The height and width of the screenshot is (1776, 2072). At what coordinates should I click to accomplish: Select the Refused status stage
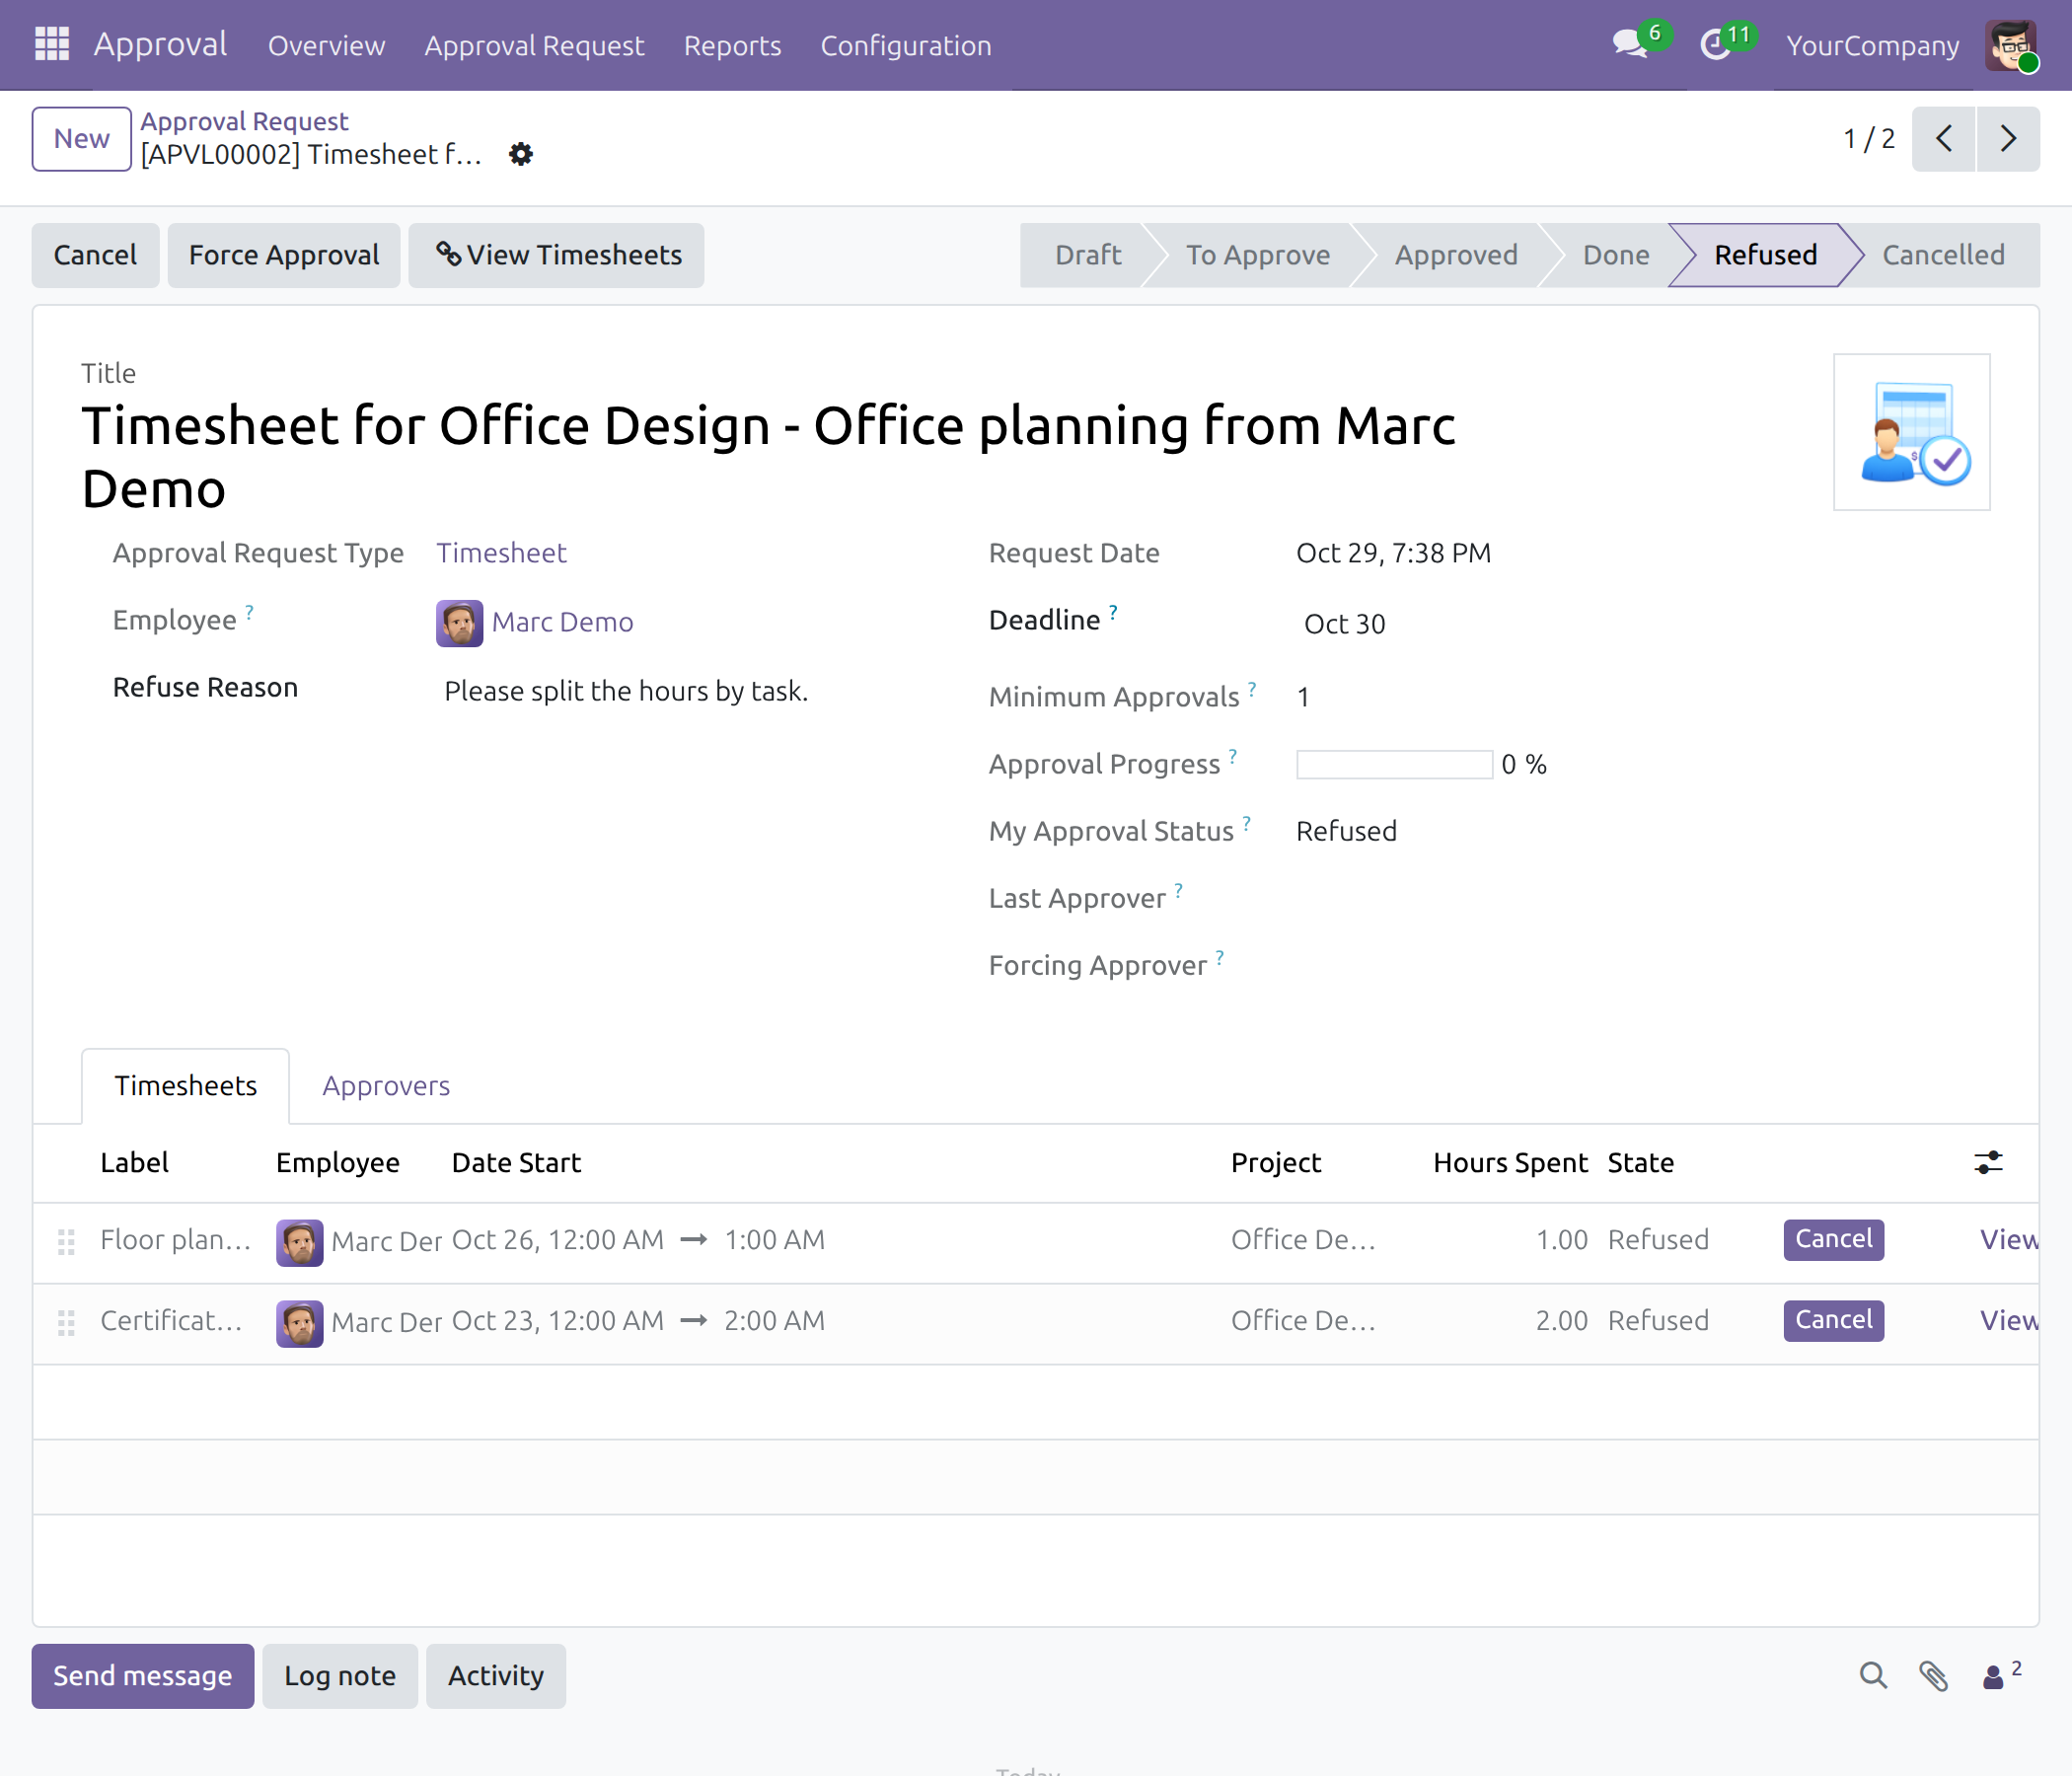(1765, 255)
